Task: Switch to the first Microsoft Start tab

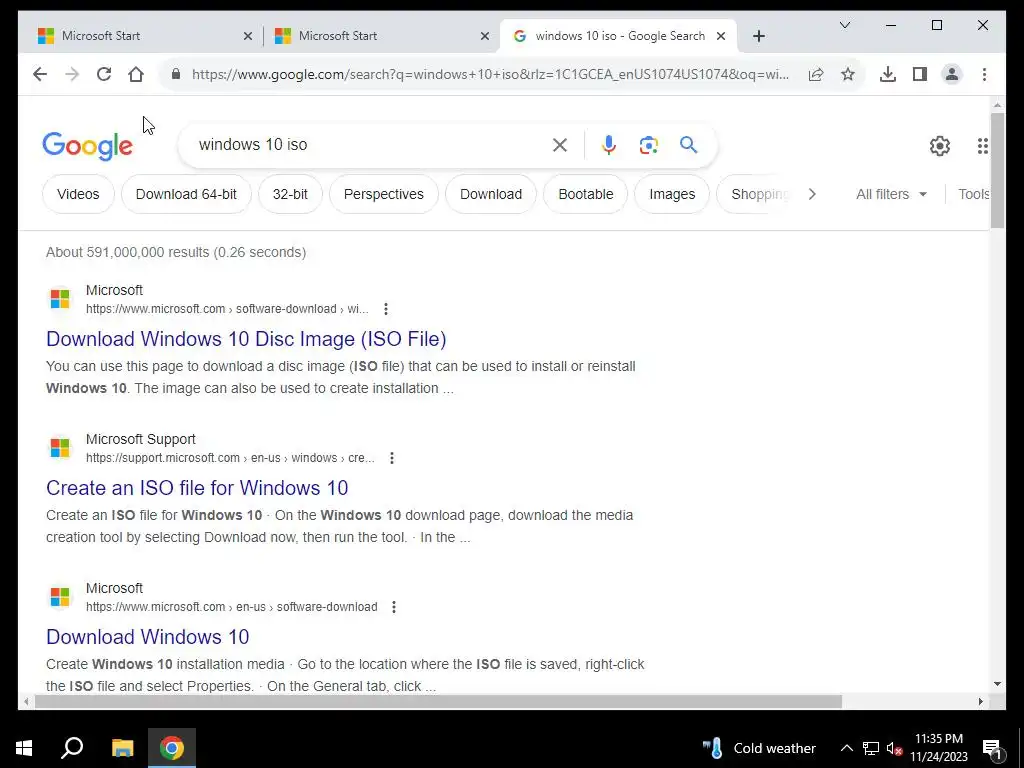Action: point(137,36)
